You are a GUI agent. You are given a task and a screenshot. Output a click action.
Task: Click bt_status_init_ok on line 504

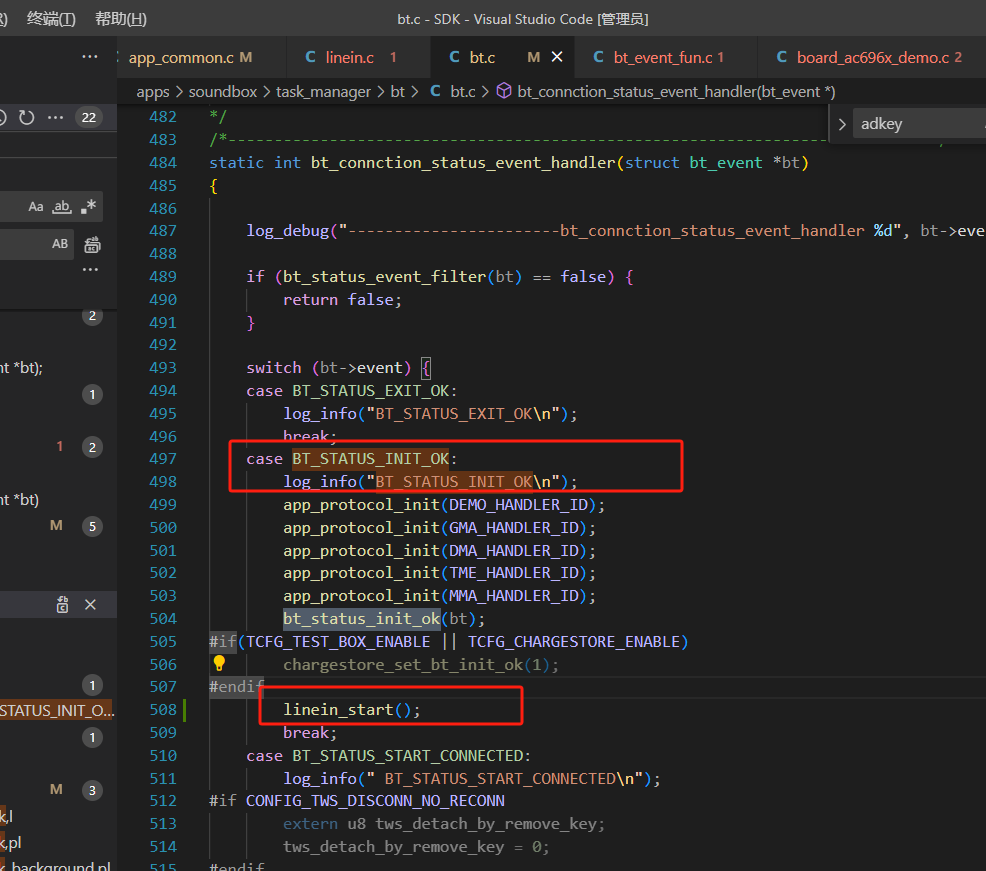pyautogui.click(x=362, y=619)
